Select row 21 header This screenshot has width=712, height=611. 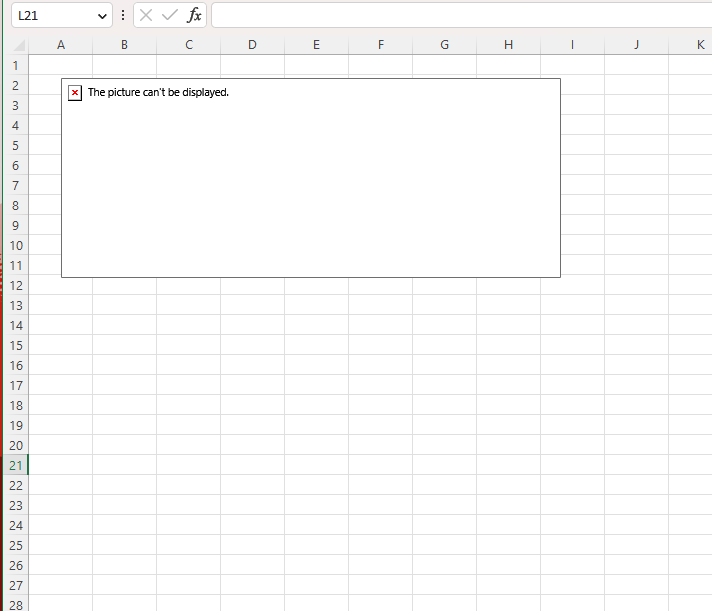coord(15,465)
